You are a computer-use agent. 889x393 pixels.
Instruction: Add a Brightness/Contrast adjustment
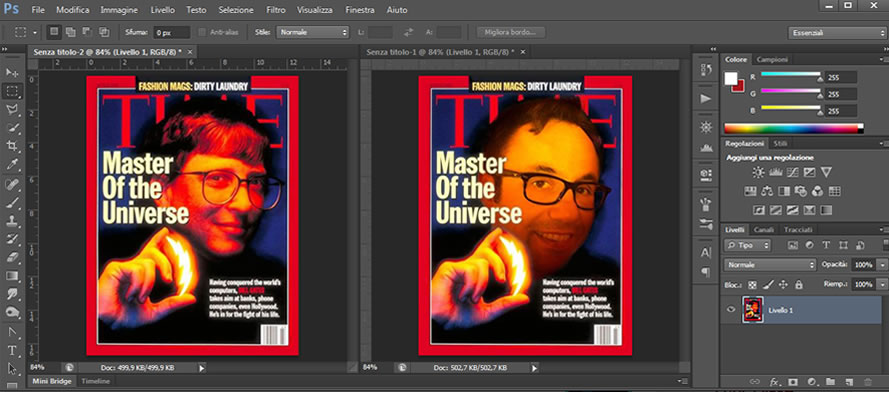[758, 172]
